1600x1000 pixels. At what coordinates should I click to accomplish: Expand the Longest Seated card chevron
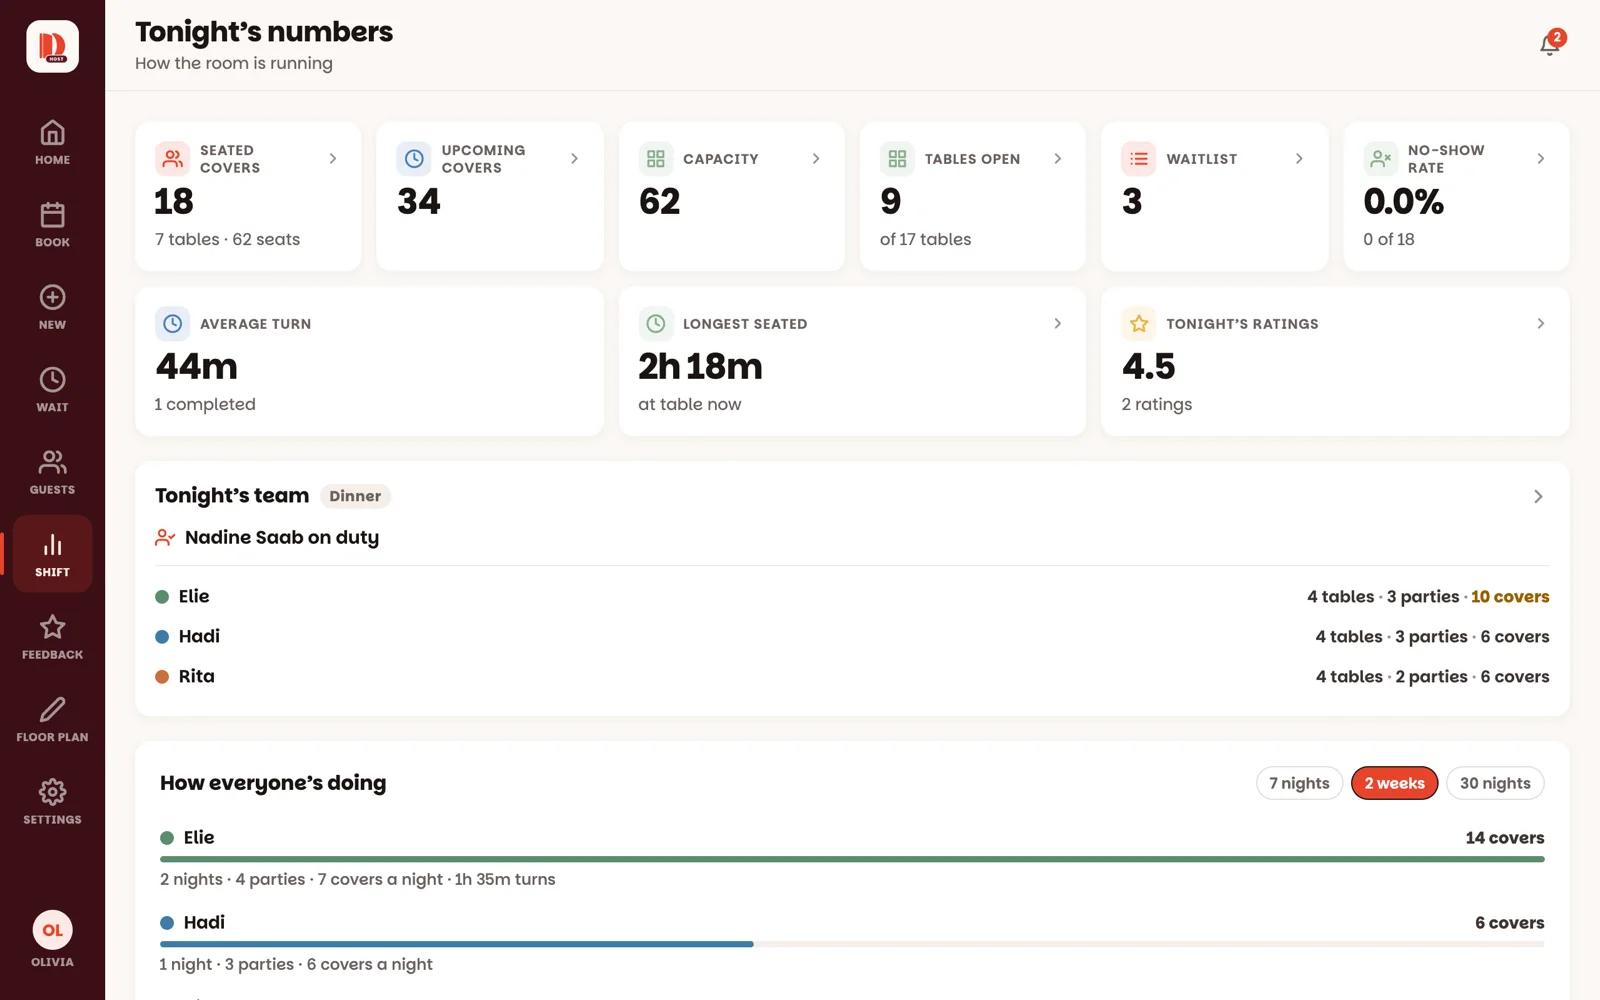tap(1057, 324)
